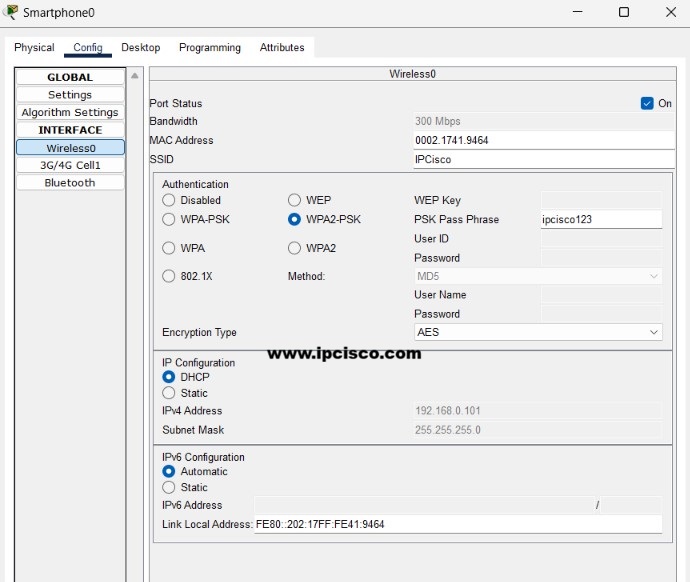Click the User Name field
690x582 pixels.
(601, 295)
